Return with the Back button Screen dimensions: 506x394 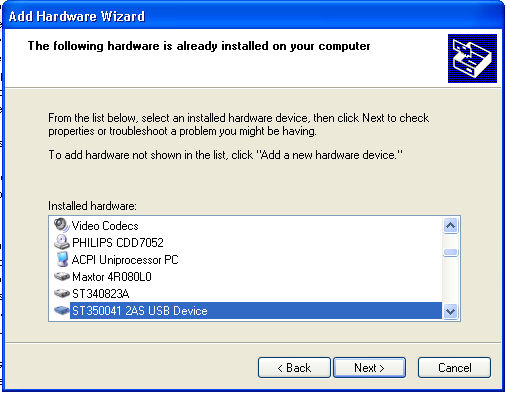[x=294, y=368]
